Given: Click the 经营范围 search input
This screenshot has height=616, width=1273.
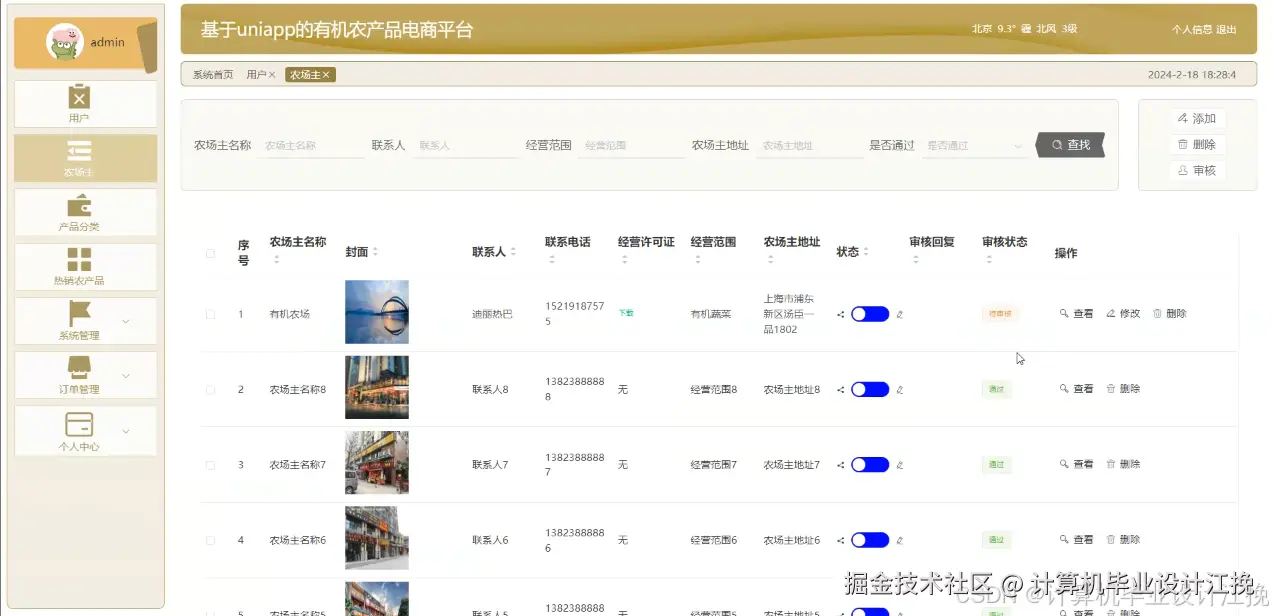Looking at the screenshot, I should coord(631,146).
